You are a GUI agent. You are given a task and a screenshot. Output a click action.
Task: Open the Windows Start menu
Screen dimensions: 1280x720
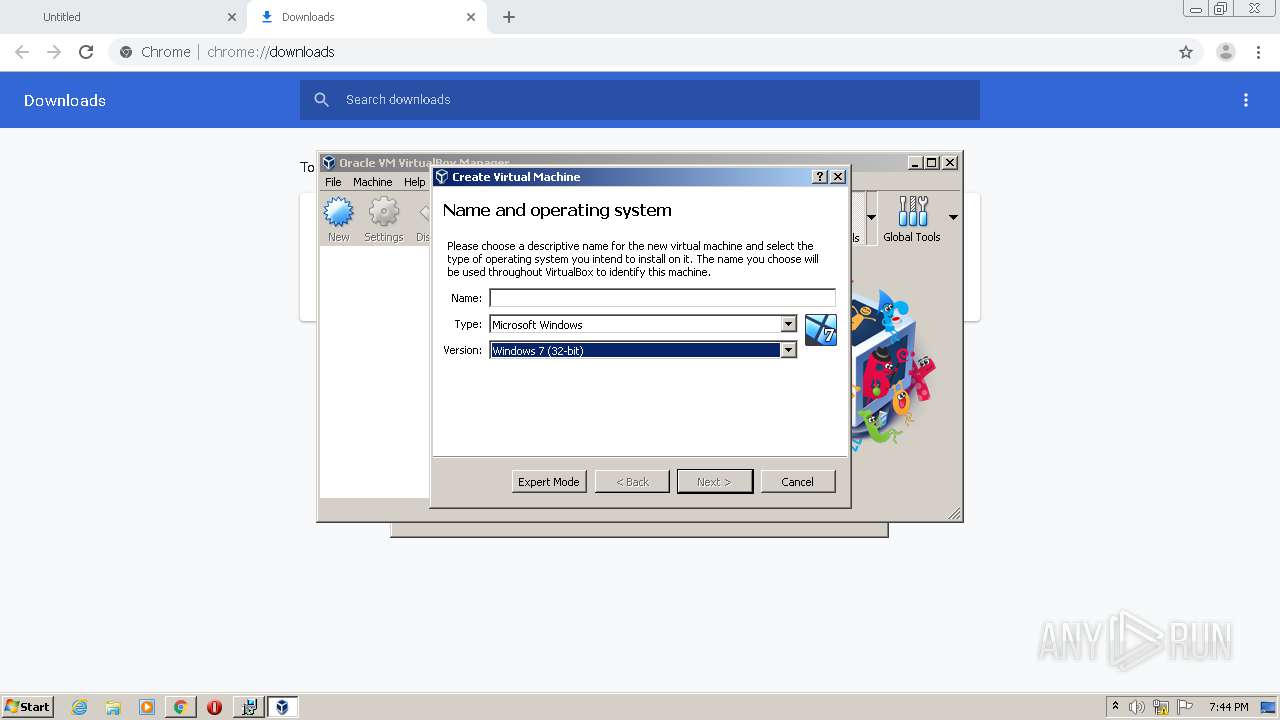tap(28, 706)
